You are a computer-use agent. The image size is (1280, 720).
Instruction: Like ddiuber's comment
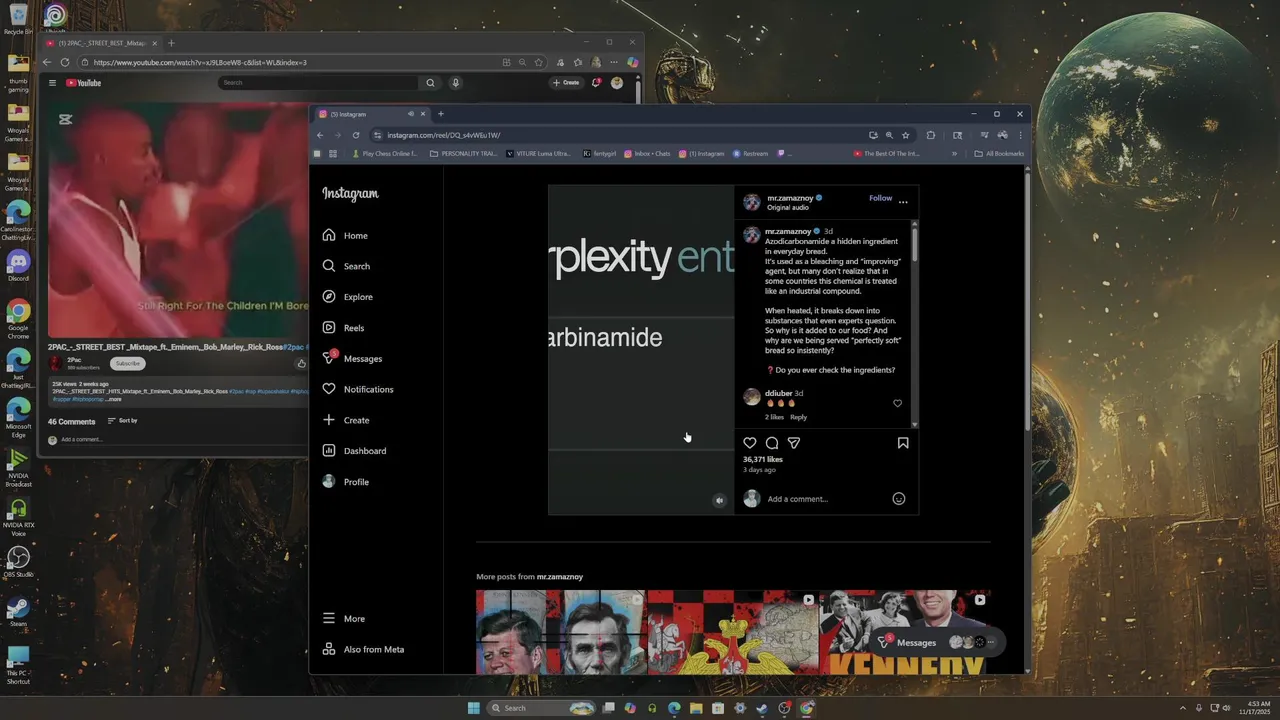pos(897,403)
